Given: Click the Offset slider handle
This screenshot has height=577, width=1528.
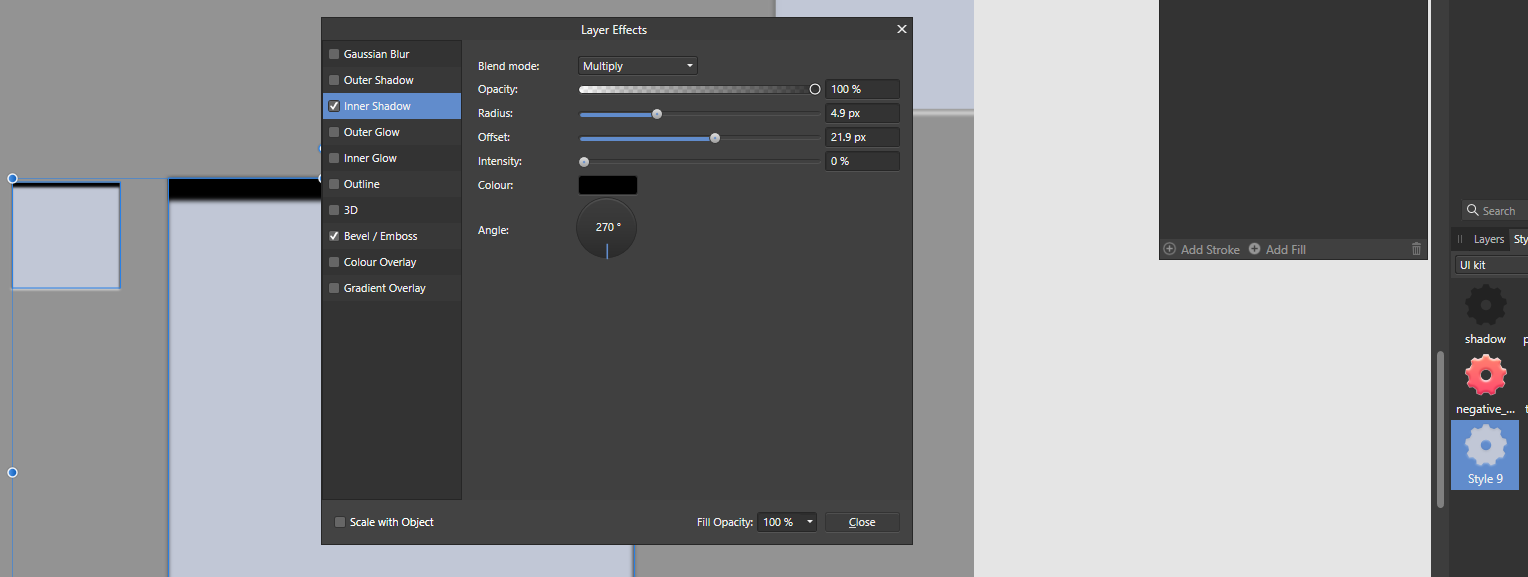Looking at the screenshot, I should coord(715,137).
